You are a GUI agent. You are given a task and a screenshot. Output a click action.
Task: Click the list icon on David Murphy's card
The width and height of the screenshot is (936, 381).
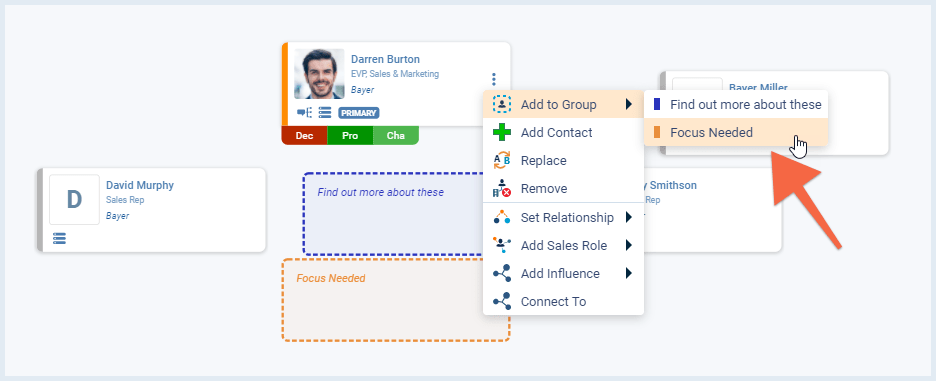(59, 238)
